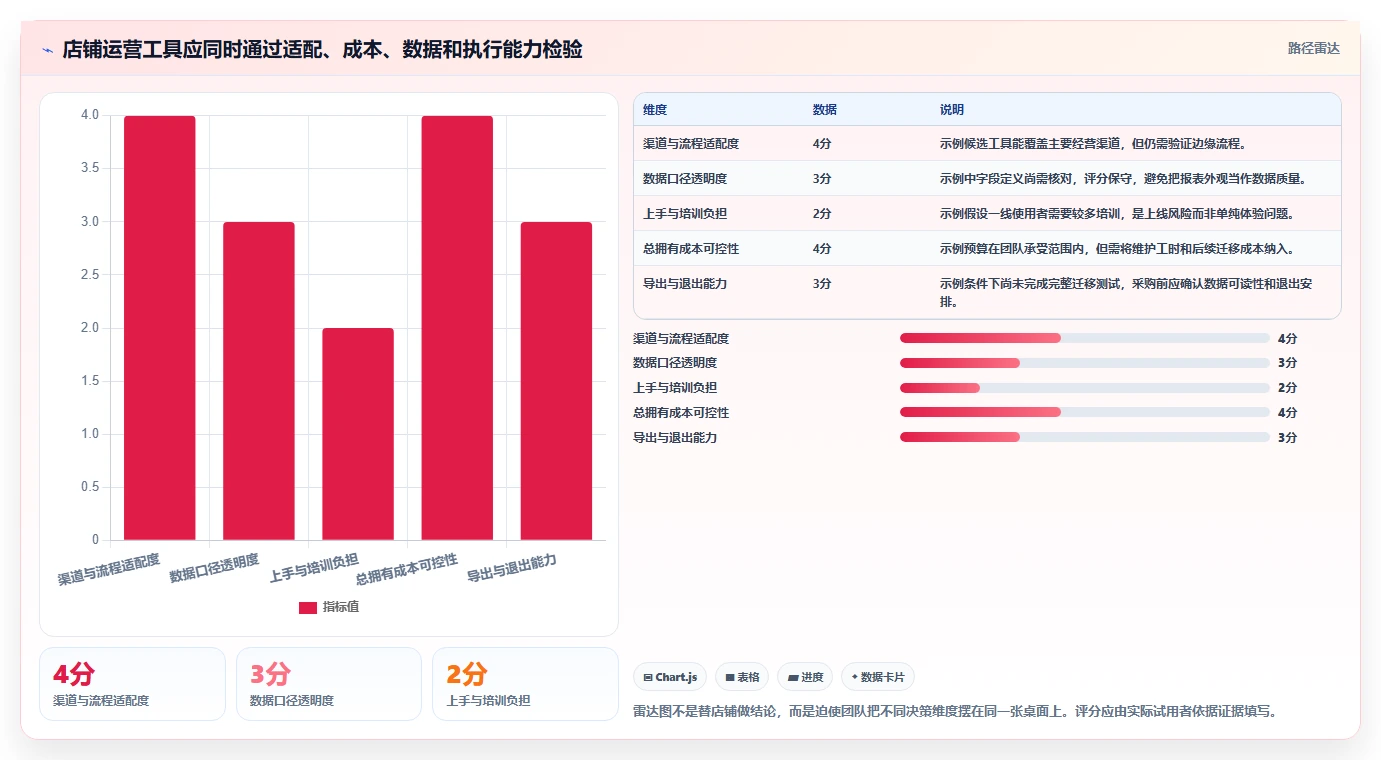Click the chart bar for 数据口径透明度
Viewport: 1381px width, 760px height.
(259, 381)
